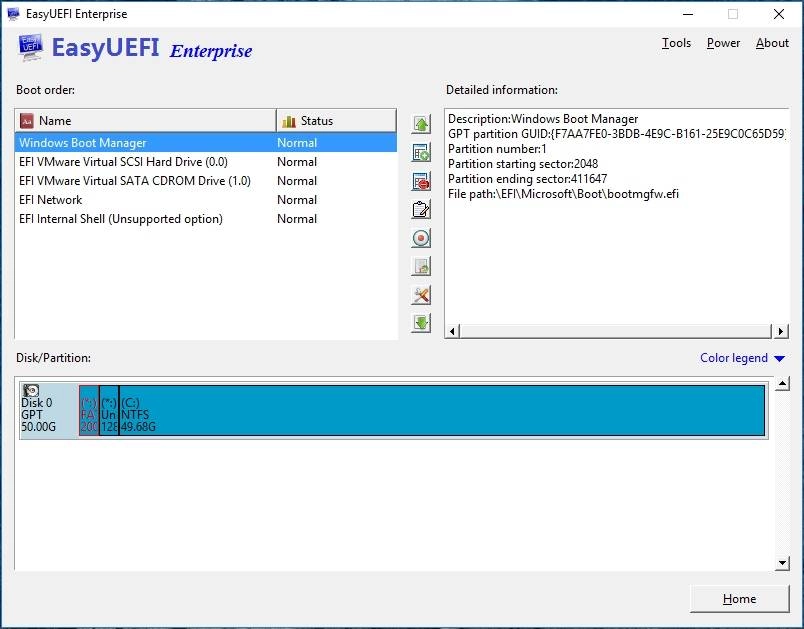Minimize the EasyUEFI window
This screenshot has height=629, width=804.
pyautogui.click(x=688, y=14)
